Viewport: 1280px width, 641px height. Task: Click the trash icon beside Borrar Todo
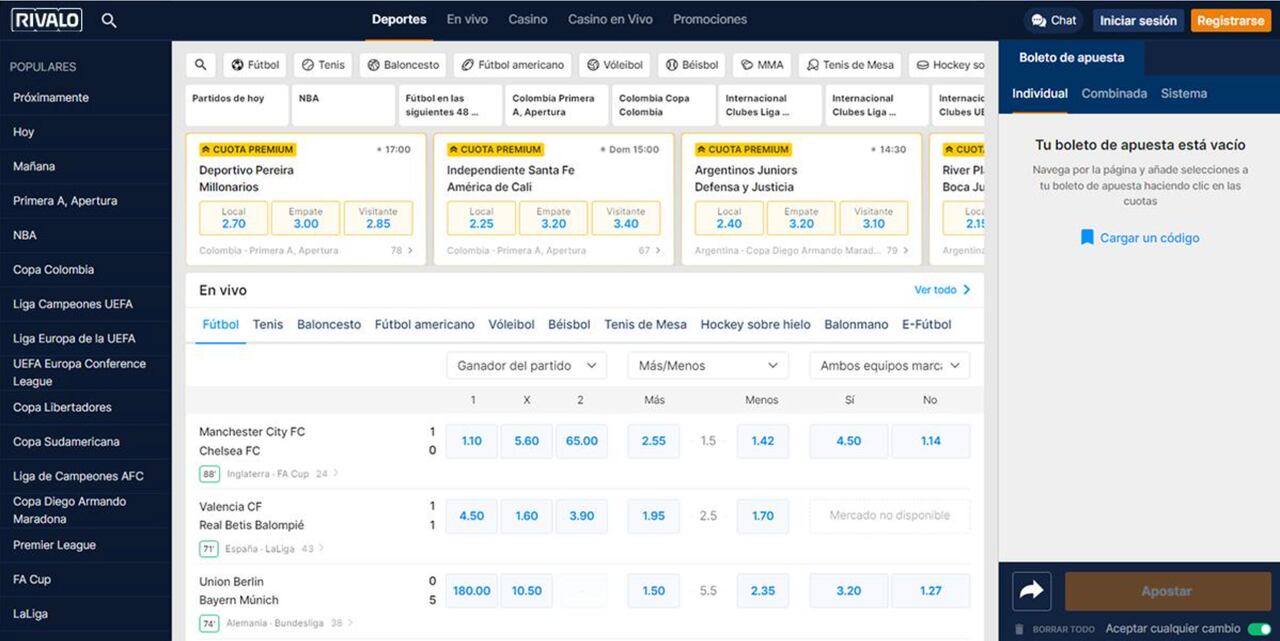[x=1019, y=629]
